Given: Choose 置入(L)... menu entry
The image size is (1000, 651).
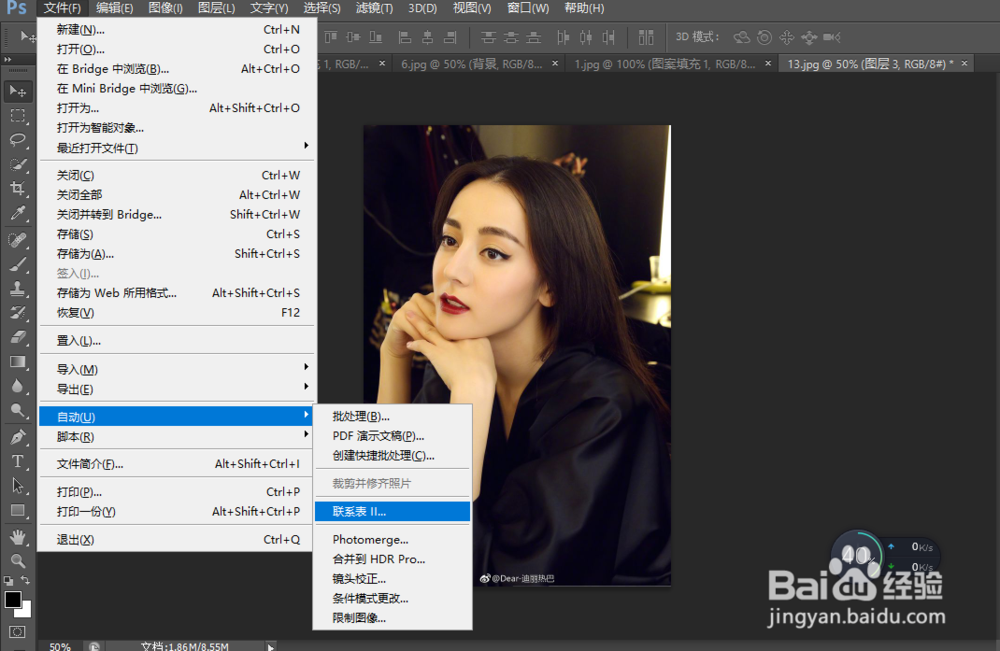Looking at the screenshot, I should [177, 340].
